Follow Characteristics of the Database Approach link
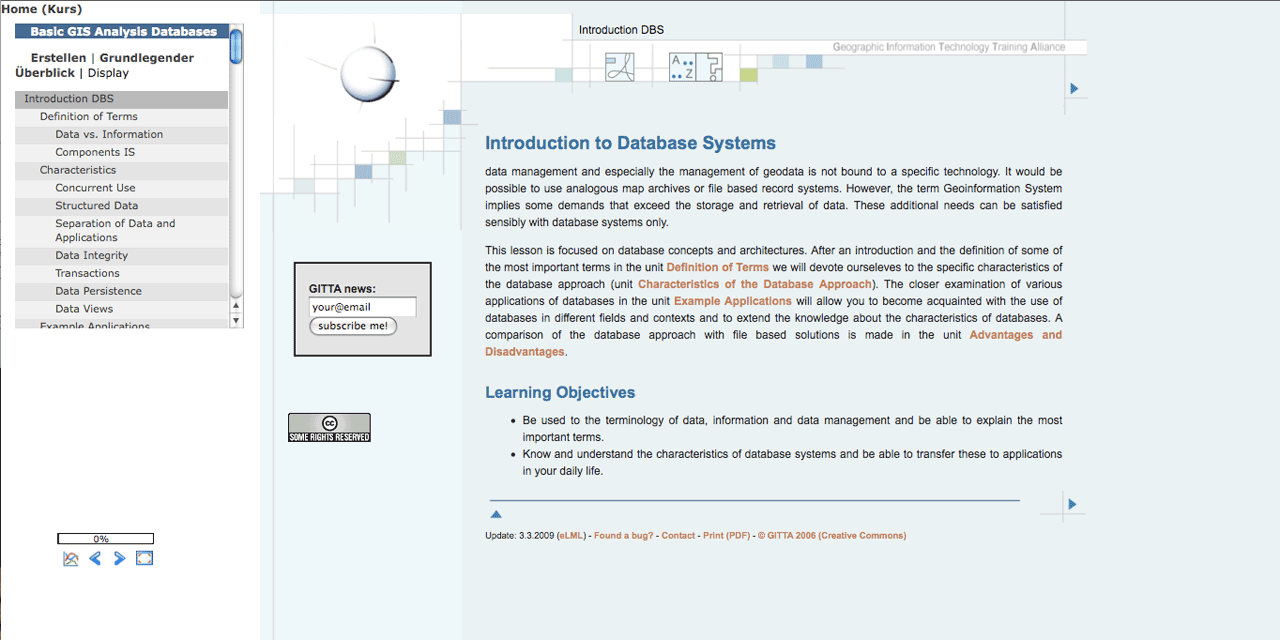The height and width of the screenshot is (640, 1280). [754, 284]
